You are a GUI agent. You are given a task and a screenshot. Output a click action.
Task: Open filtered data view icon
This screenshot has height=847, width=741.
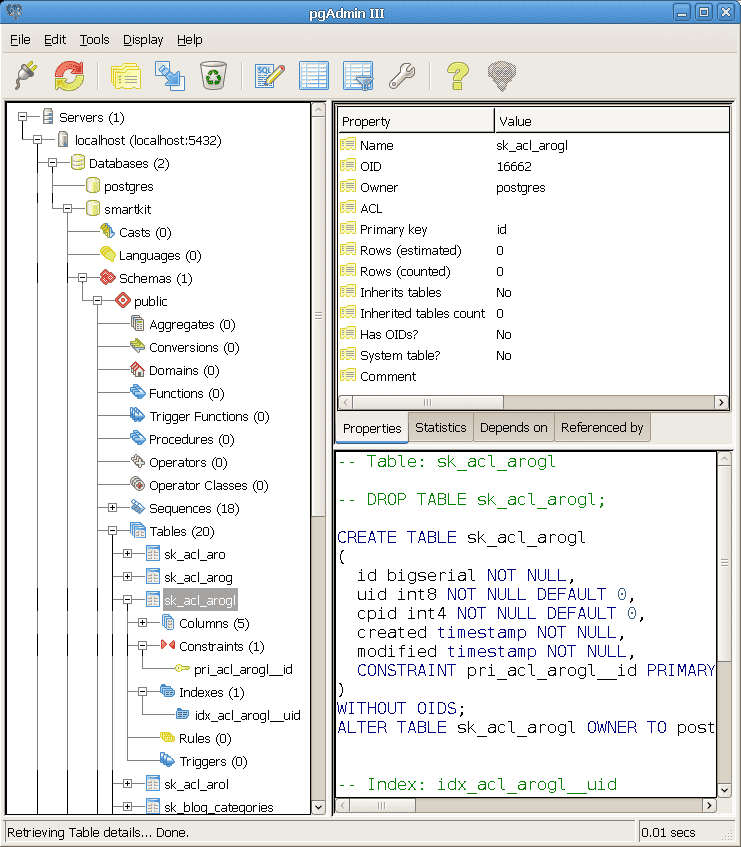pos(358,75)
